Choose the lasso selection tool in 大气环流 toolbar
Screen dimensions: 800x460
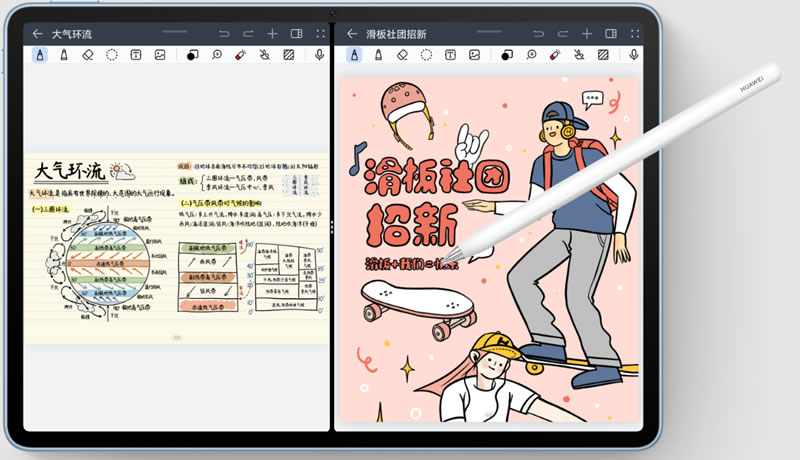click(x=112, y=55)
